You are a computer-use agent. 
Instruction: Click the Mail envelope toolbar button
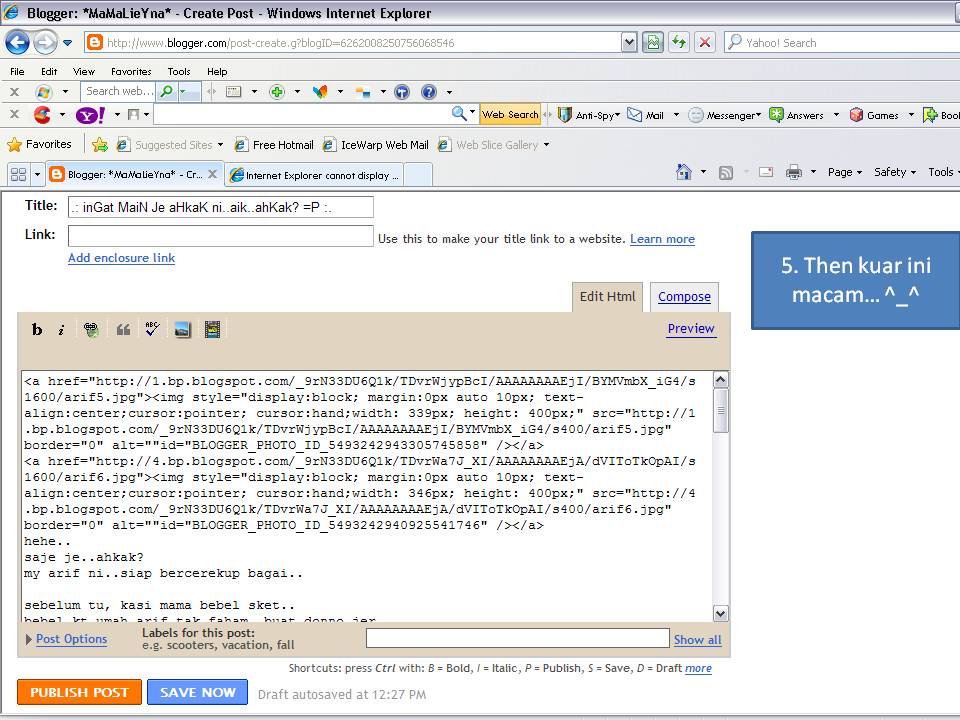click(x=646, y=115)
